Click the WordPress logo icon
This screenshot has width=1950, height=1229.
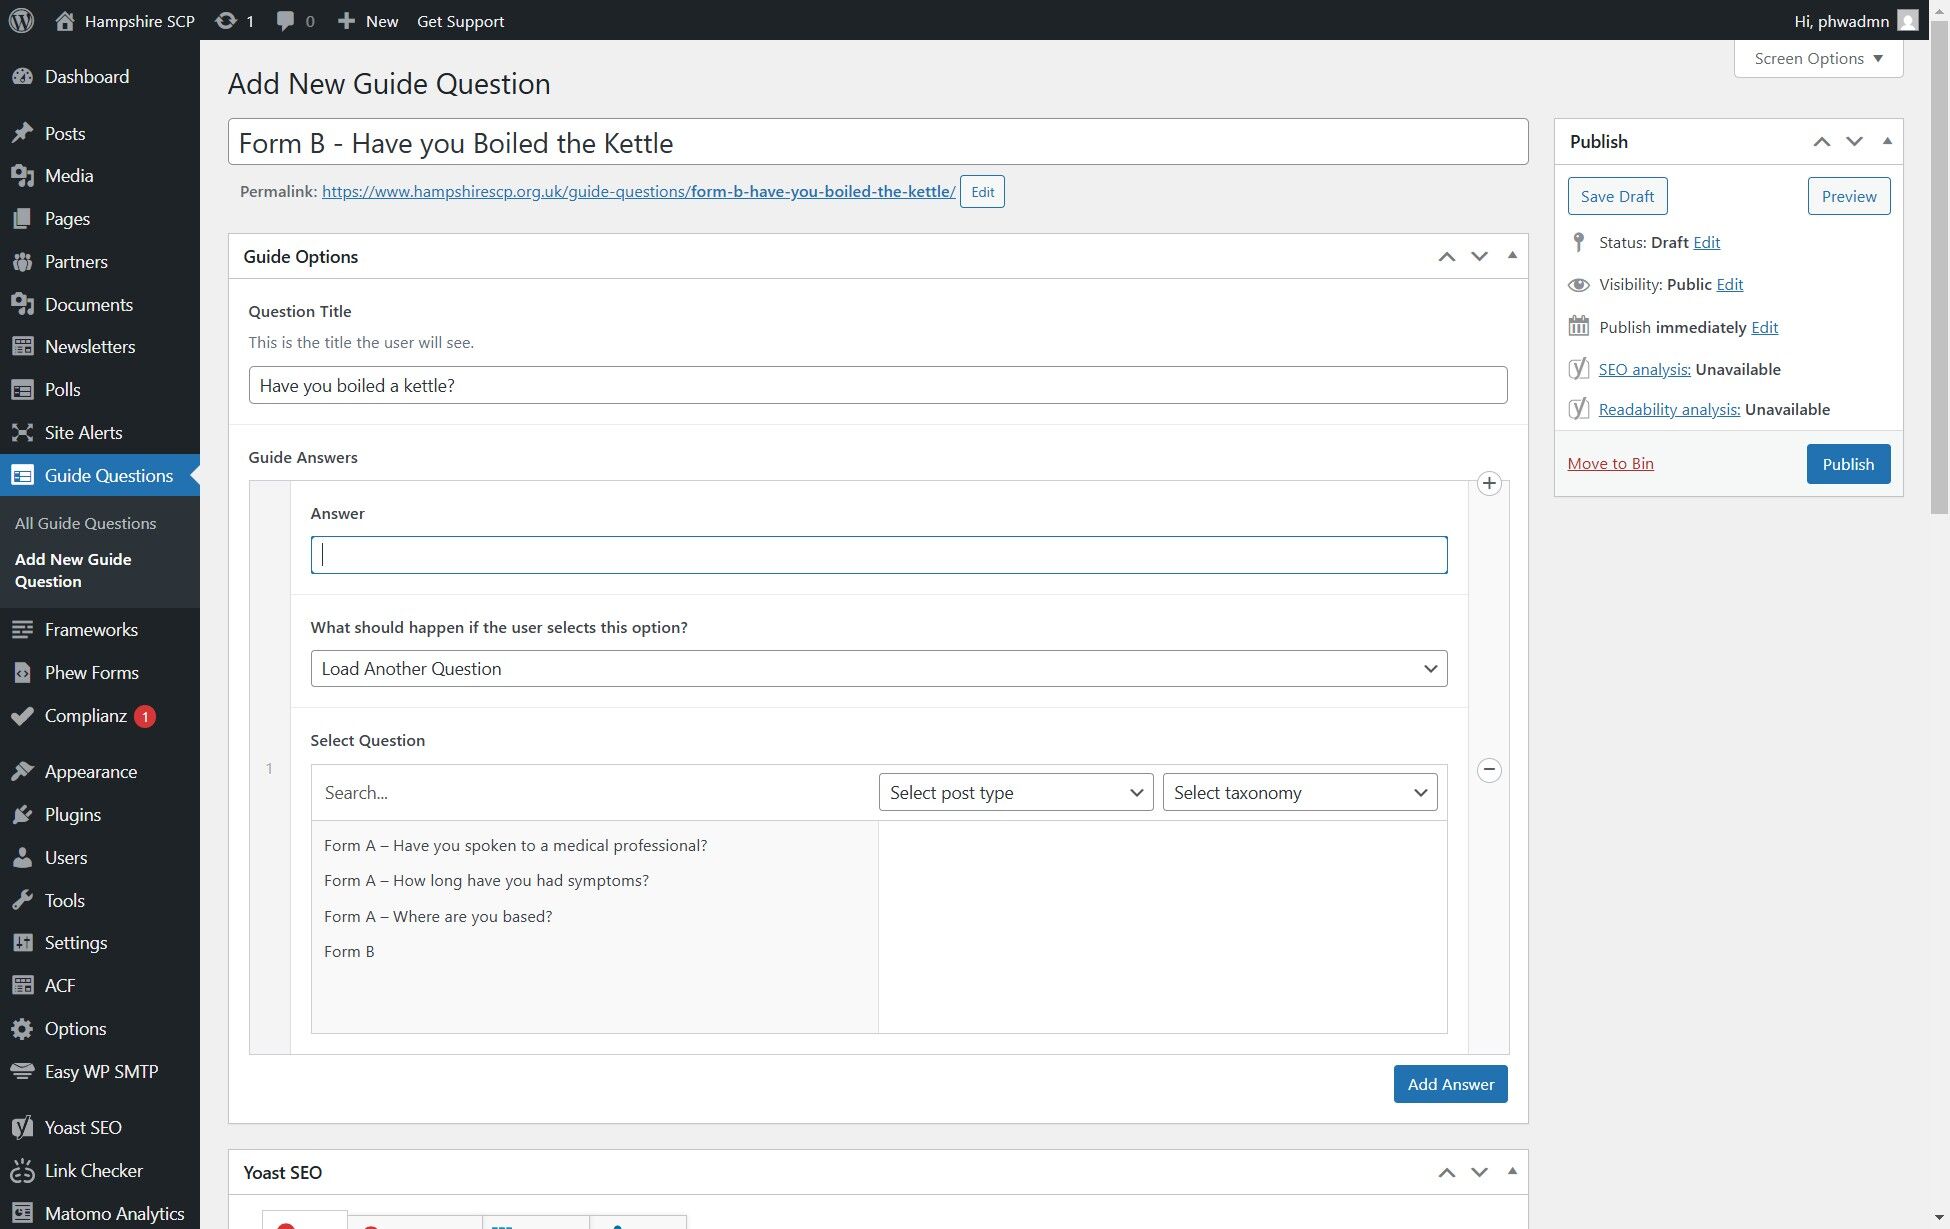[x=21, y=21]
